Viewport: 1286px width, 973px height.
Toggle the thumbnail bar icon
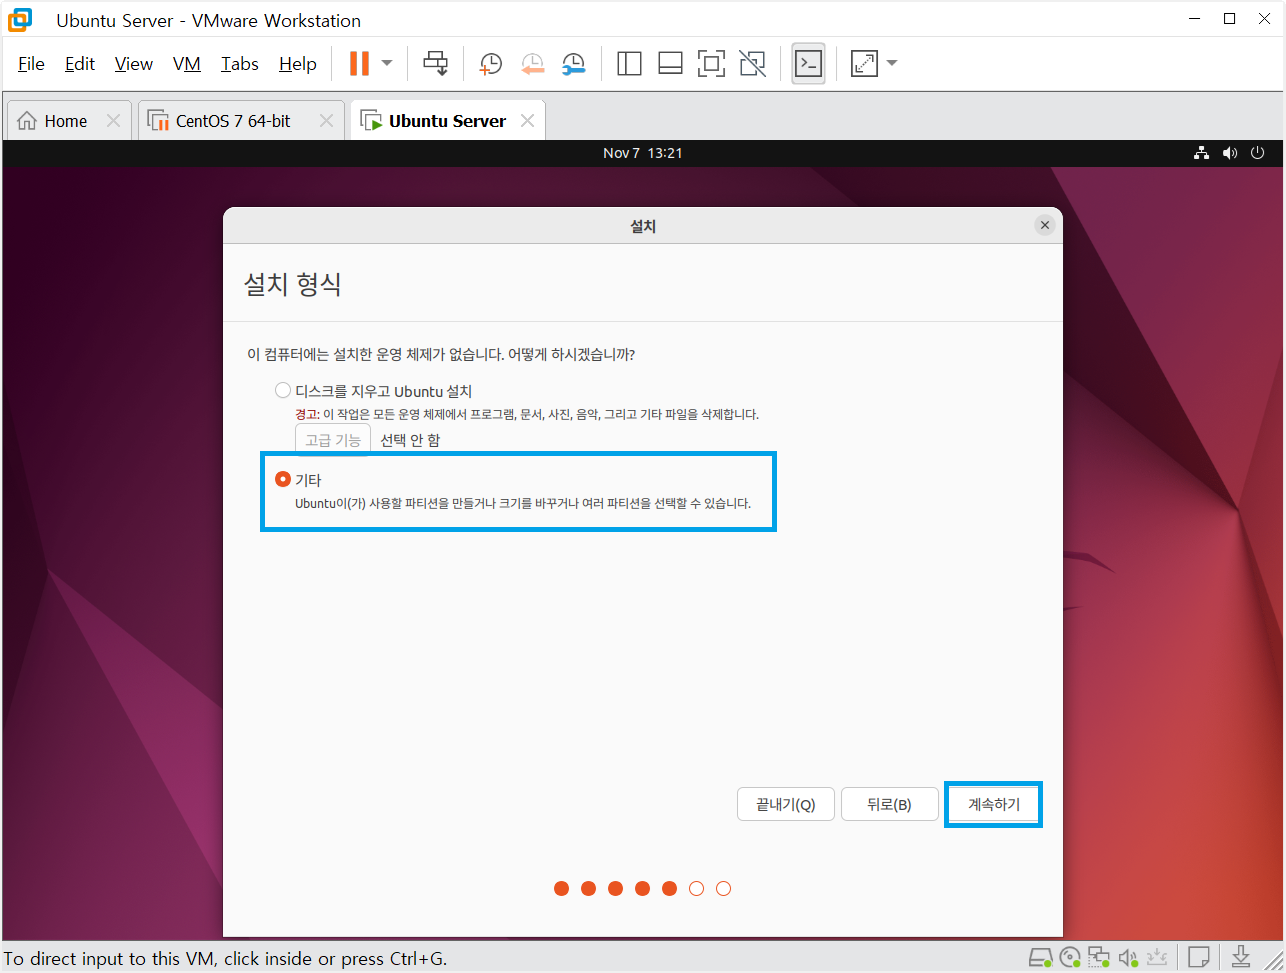[670, 64]
